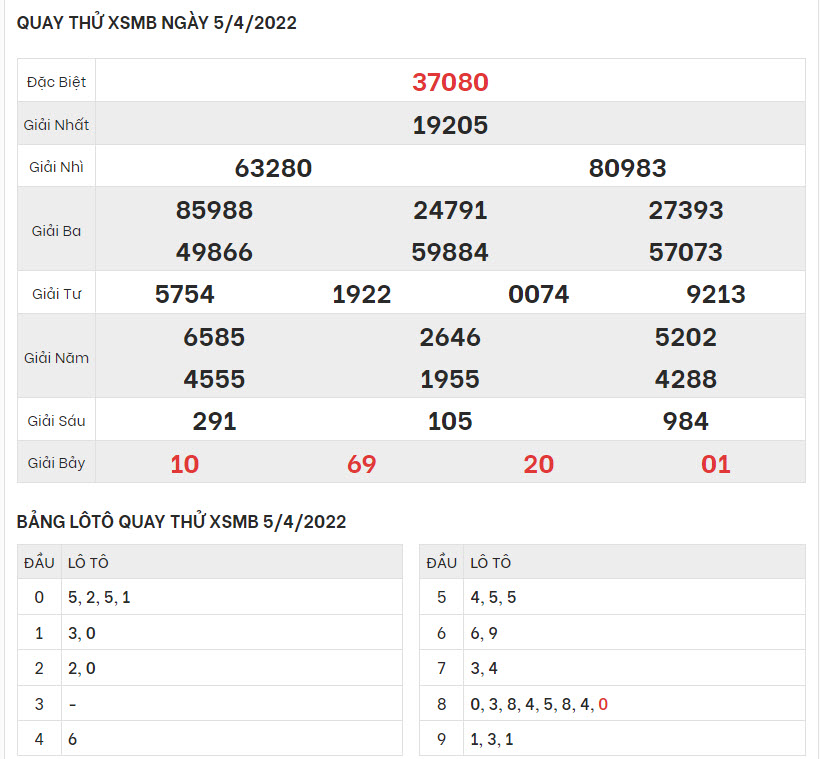Select the Giải Nhì number 80983

pyautogui.click(x=627, y=168)
